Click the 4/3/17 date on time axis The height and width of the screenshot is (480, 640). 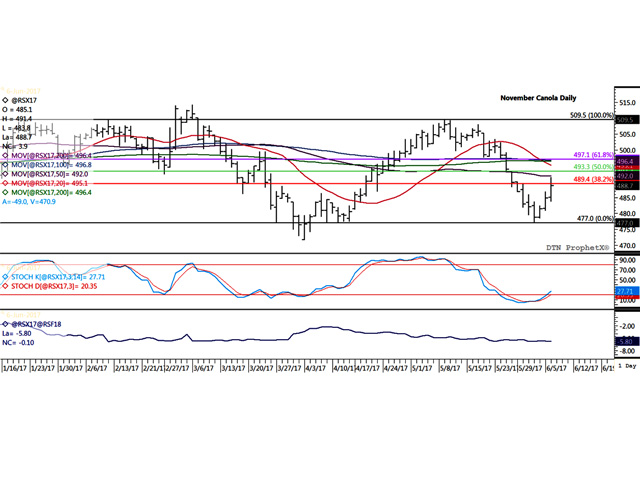tap(316, 368)
